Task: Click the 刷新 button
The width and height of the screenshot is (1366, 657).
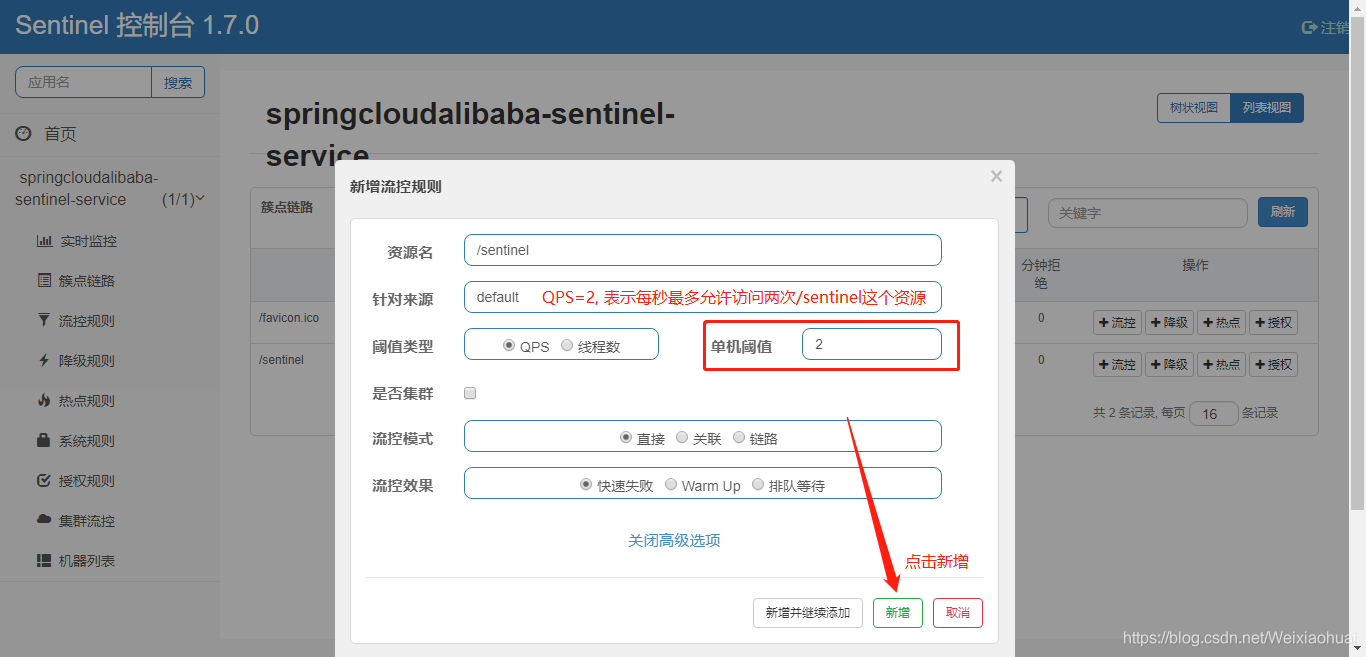Action: coord(1283,212)
